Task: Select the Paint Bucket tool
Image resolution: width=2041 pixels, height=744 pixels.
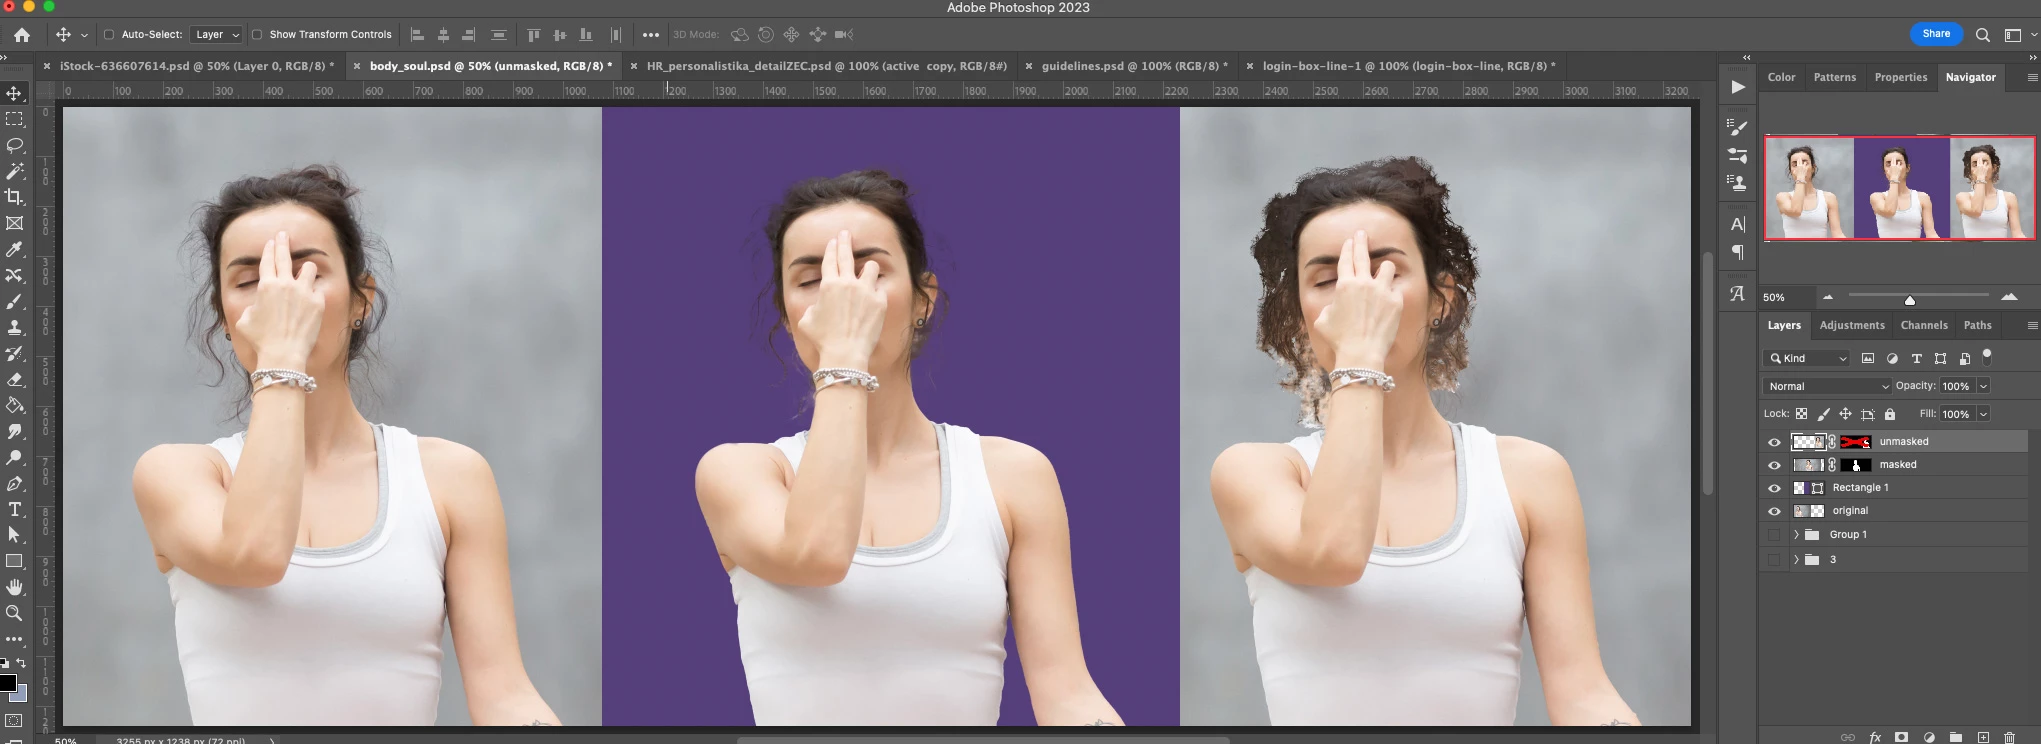Action: point(14,405)
